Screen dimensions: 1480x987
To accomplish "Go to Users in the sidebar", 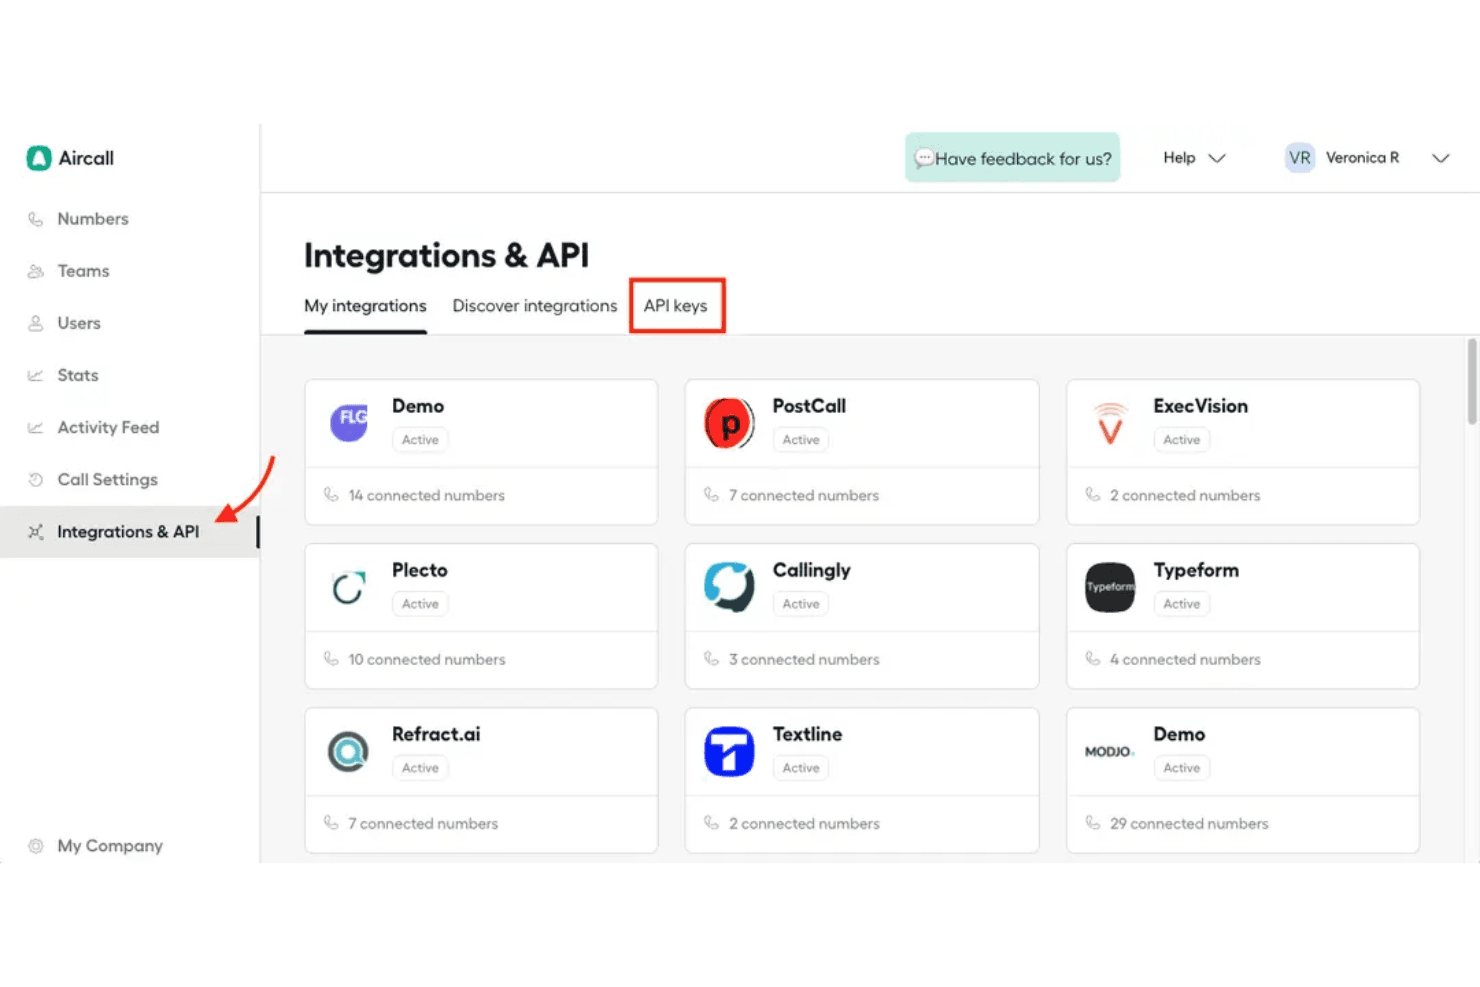I will pos(78,323).
